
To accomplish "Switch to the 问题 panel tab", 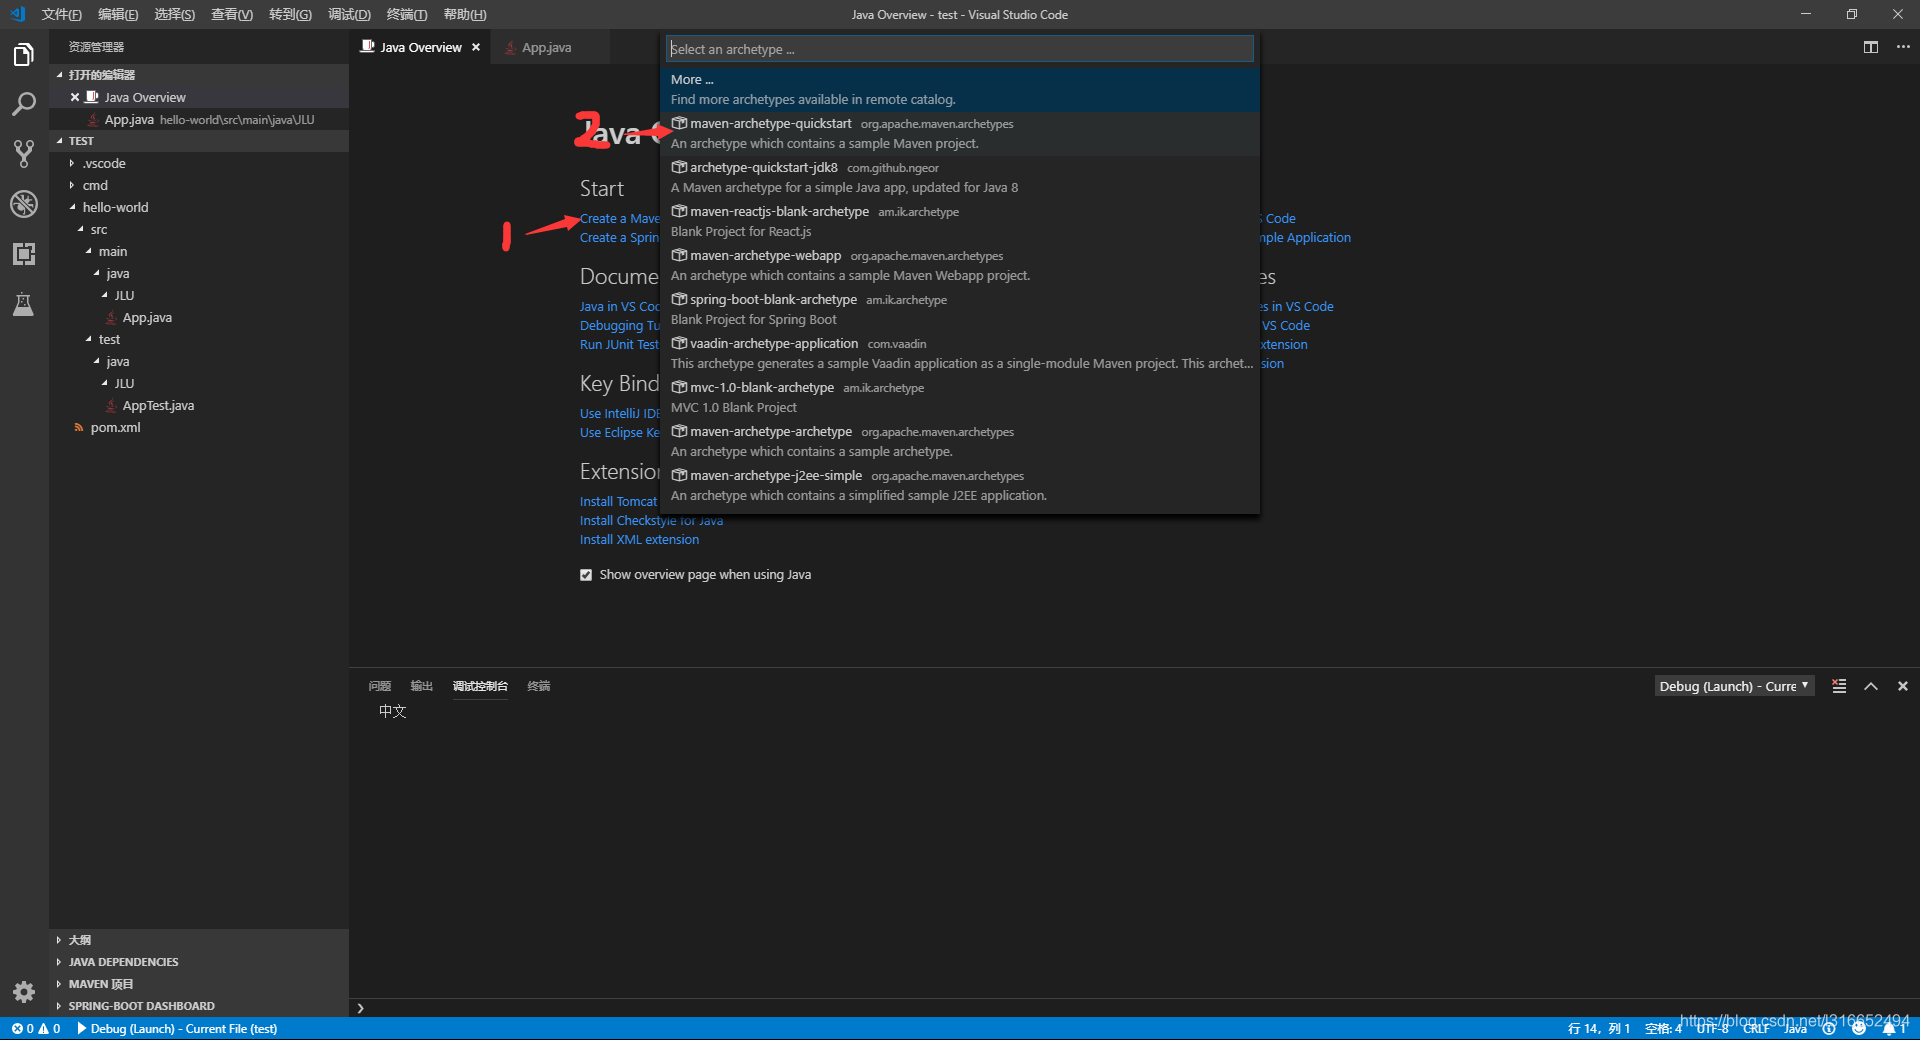I will pyautogui.click(x=379, y=686).
